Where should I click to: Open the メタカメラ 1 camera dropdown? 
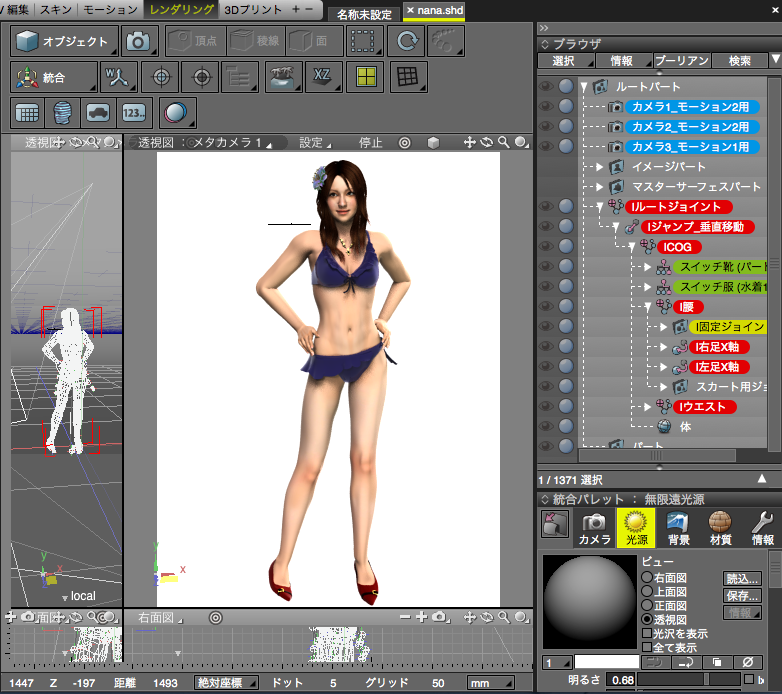(230, 143)
